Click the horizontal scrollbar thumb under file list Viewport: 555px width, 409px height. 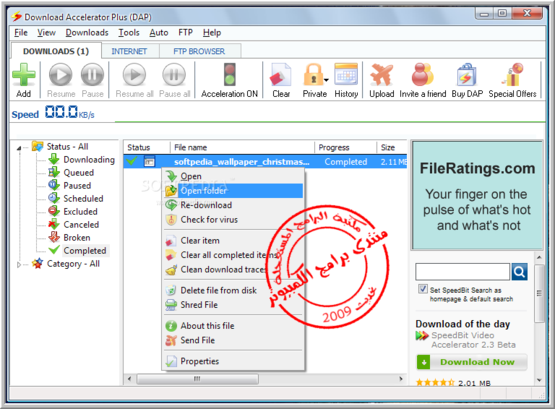click(x=198, y=379)
